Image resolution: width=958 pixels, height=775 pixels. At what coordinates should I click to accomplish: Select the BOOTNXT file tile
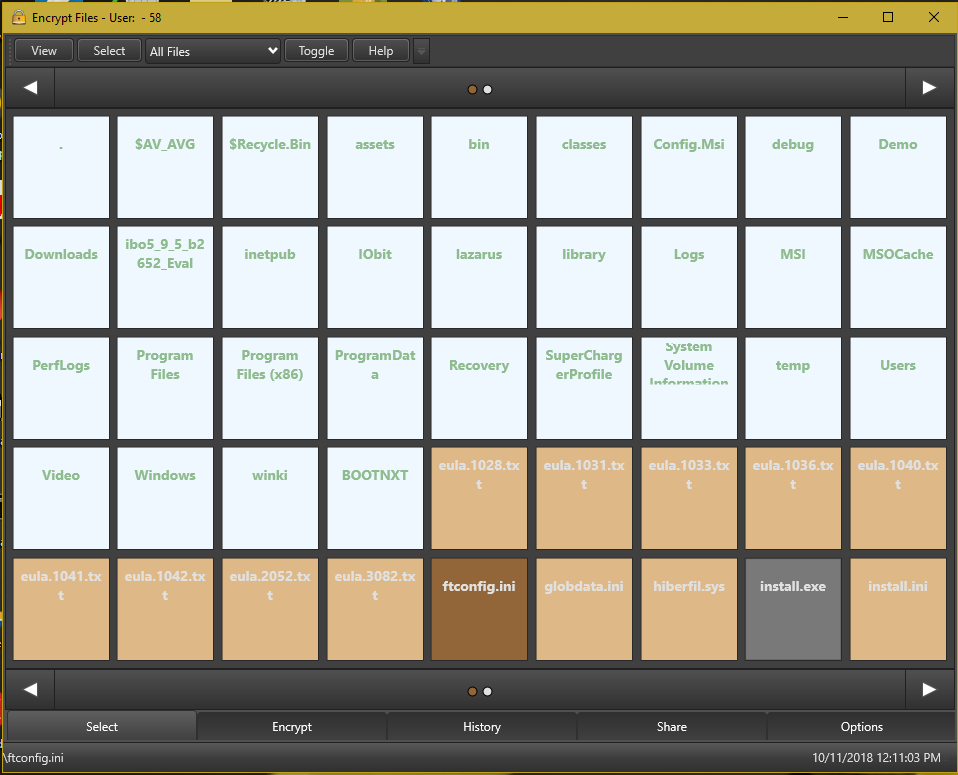pyautogui.click(x=375, y=498)
